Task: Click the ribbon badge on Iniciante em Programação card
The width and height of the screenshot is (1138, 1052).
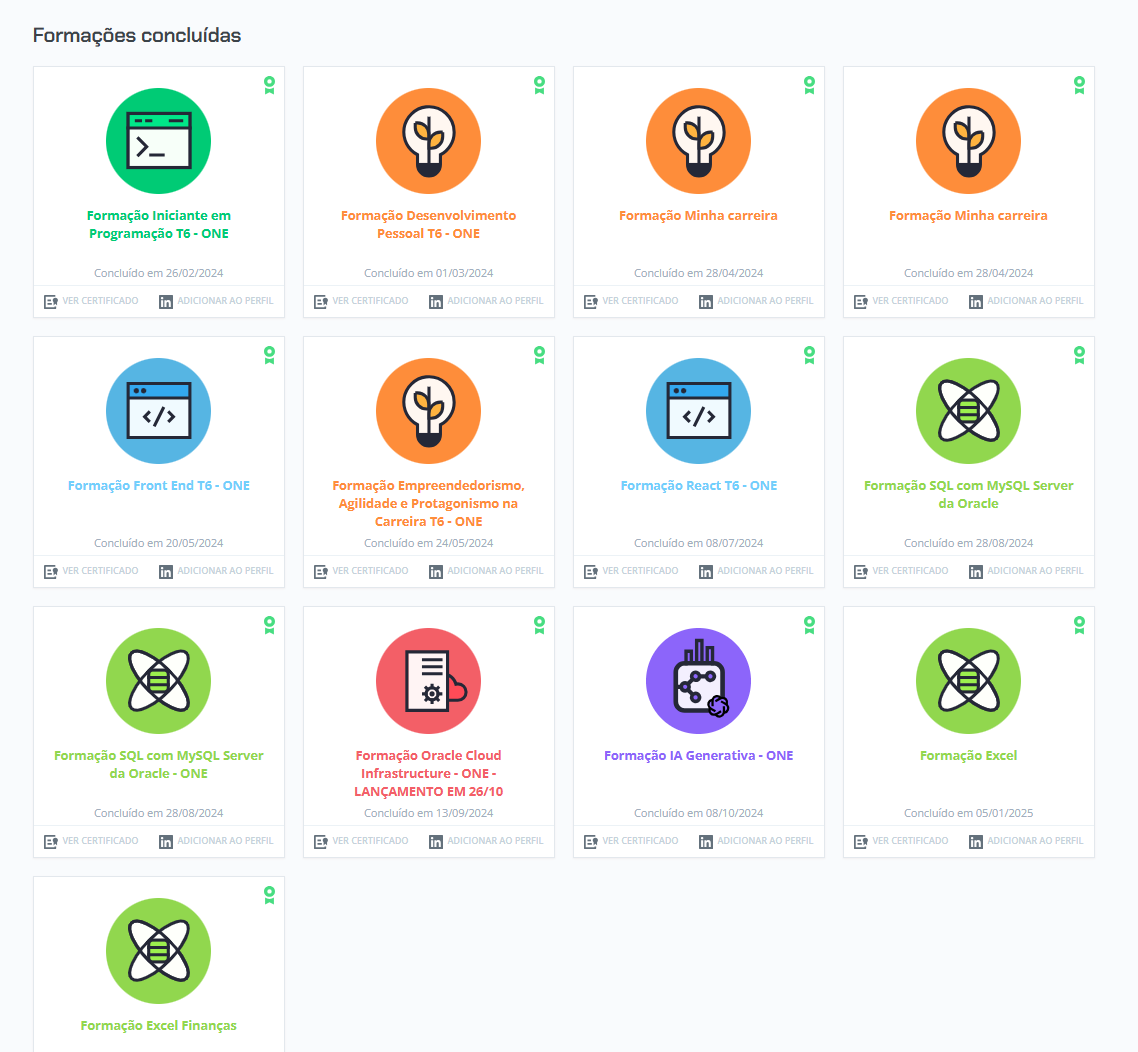Action: 269,85
